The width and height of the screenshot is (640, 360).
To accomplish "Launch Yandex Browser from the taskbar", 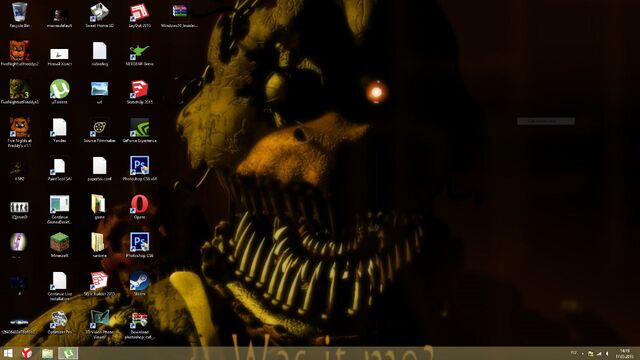I will (27, 353).
